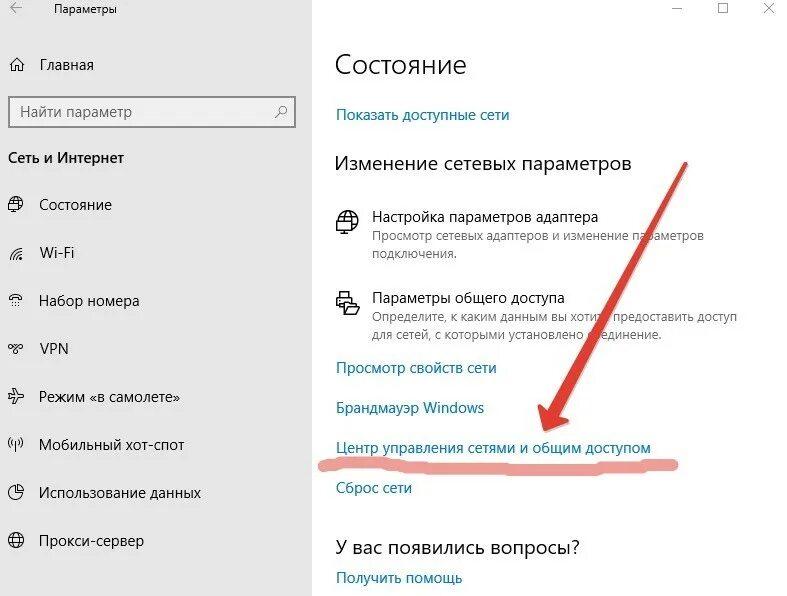Click the Home icon beside Главная
This screenshot has height=596, width=787.
17,65
